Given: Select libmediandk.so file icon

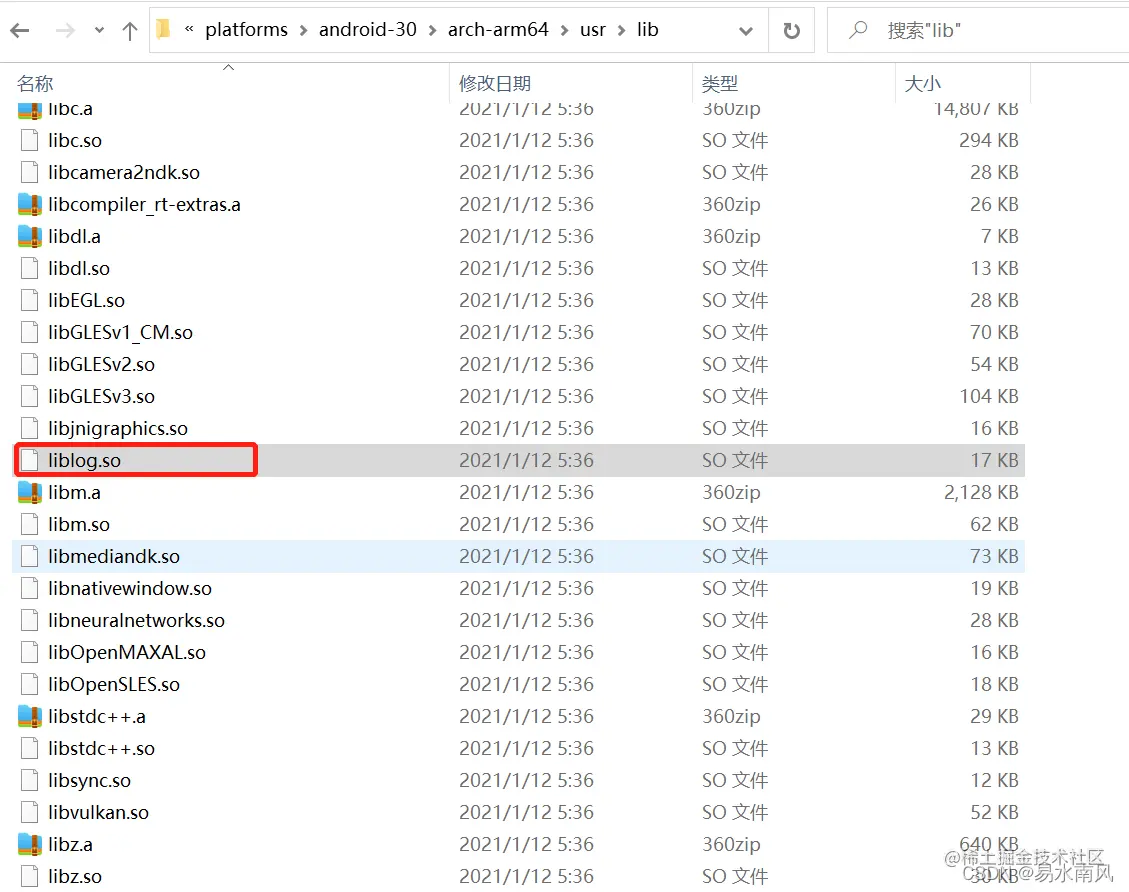Looking at the screenshot, I should [30, 557].
